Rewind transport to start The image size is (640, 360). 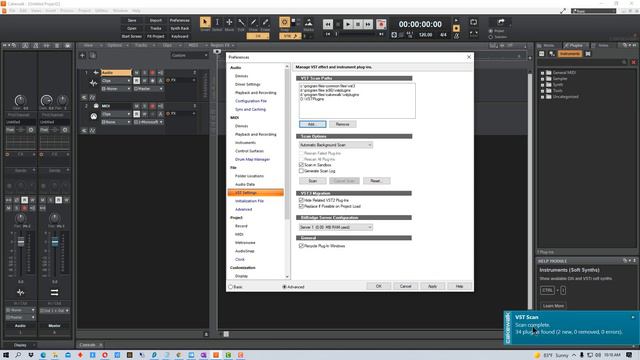(328, 24)
